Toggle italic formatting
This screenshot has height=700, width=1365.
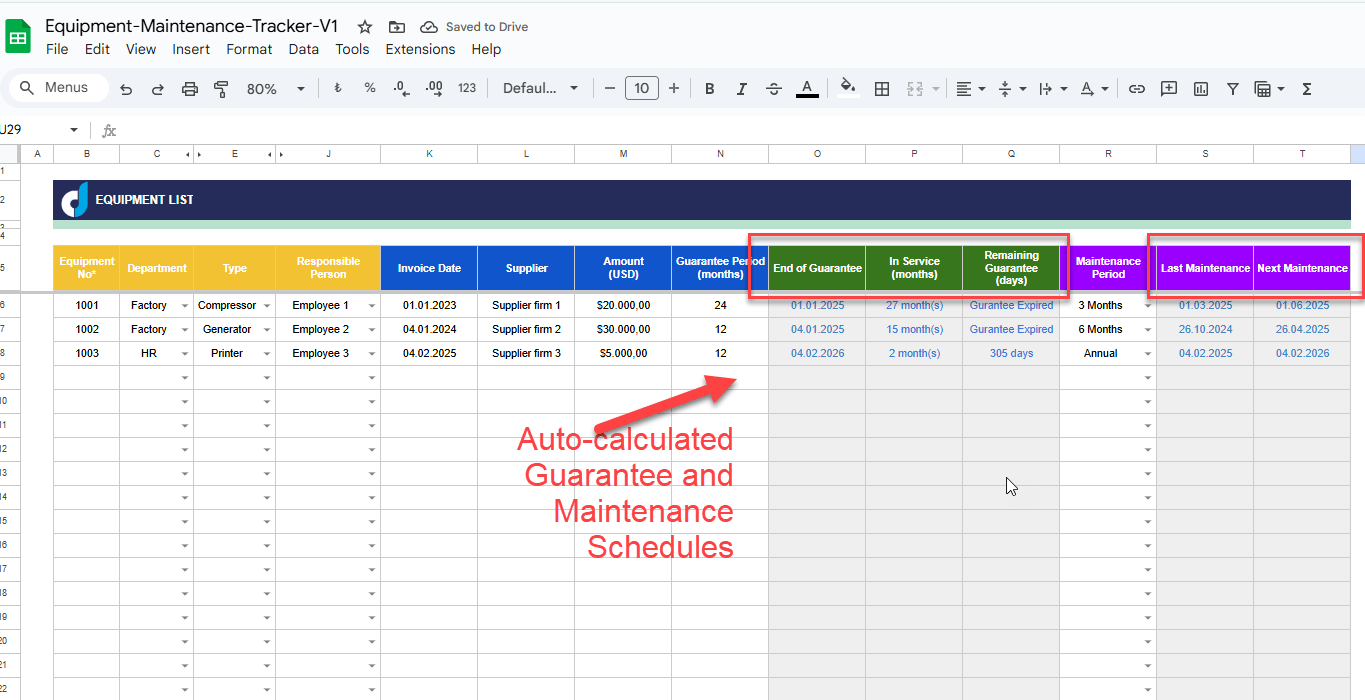pos(741,88)
